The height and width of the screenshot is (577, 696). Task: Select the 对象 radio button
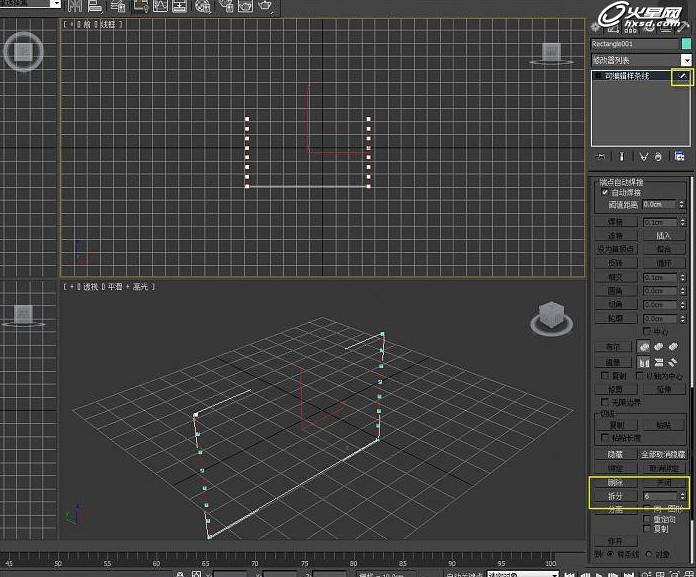click(x=651, y=553)
